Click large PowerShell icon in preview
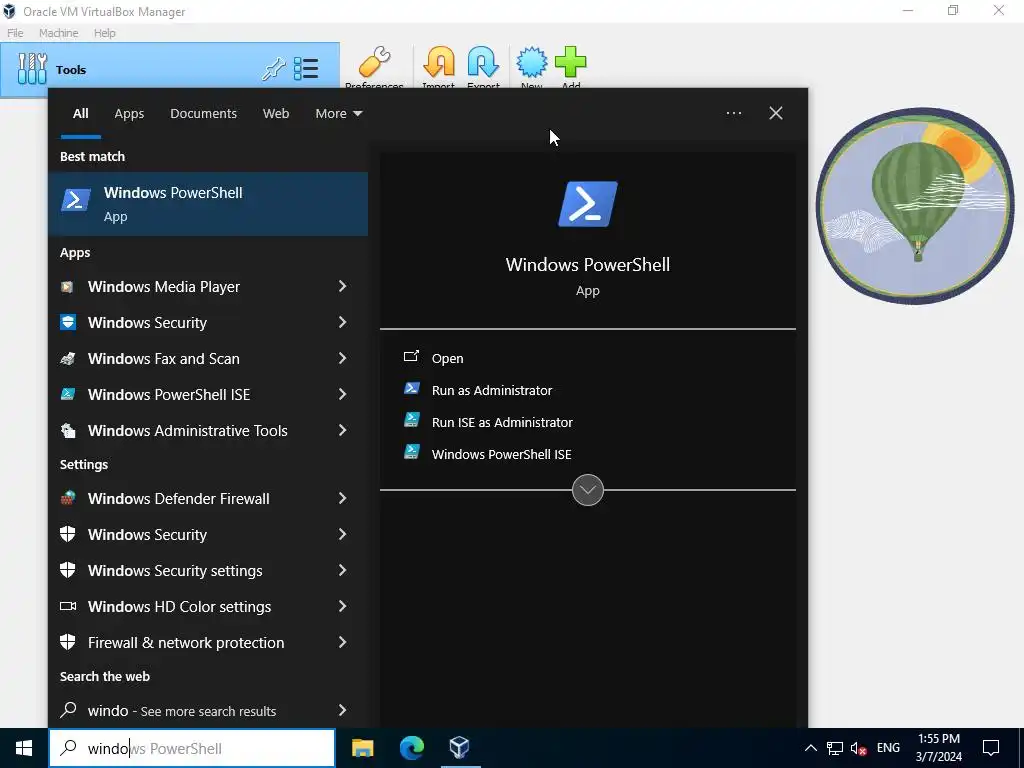Image resolution: width=1024 pixels, height=768 pixels. [588, 204]
